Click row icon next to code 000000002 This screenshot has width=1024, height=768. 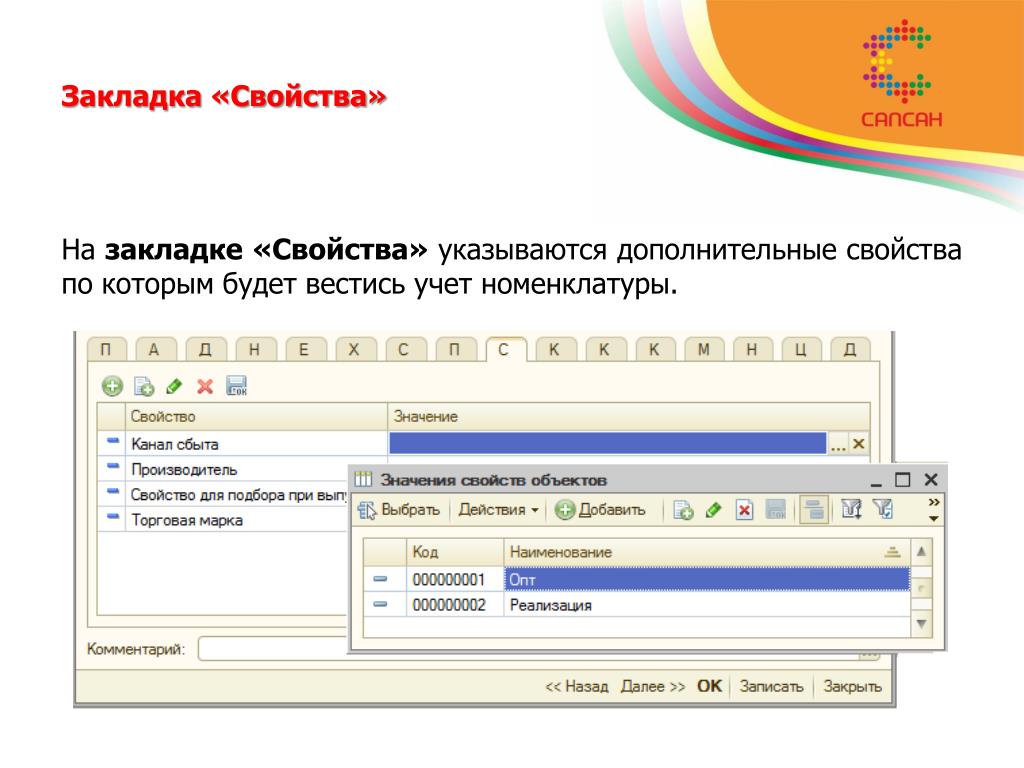pyautogui.click(x=380, y=605)
